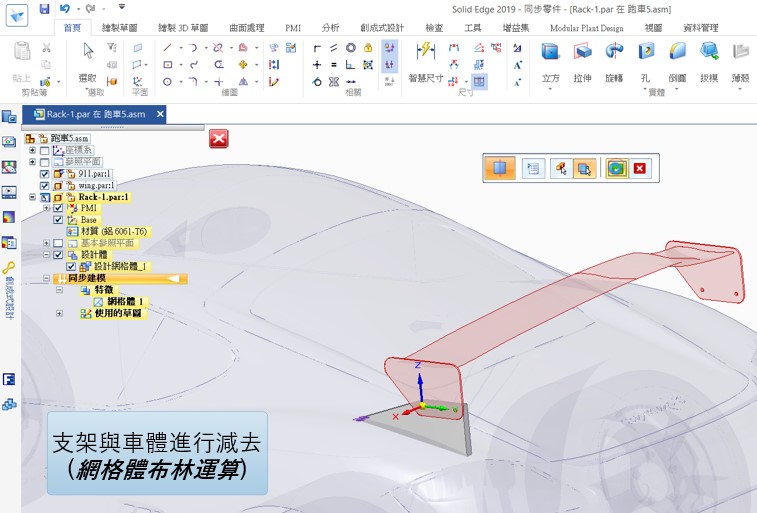Toggle visibility checkbox for 座標系
Image resolution: width=757 pixels, height=513 pixels.
[x=44, y=151]
